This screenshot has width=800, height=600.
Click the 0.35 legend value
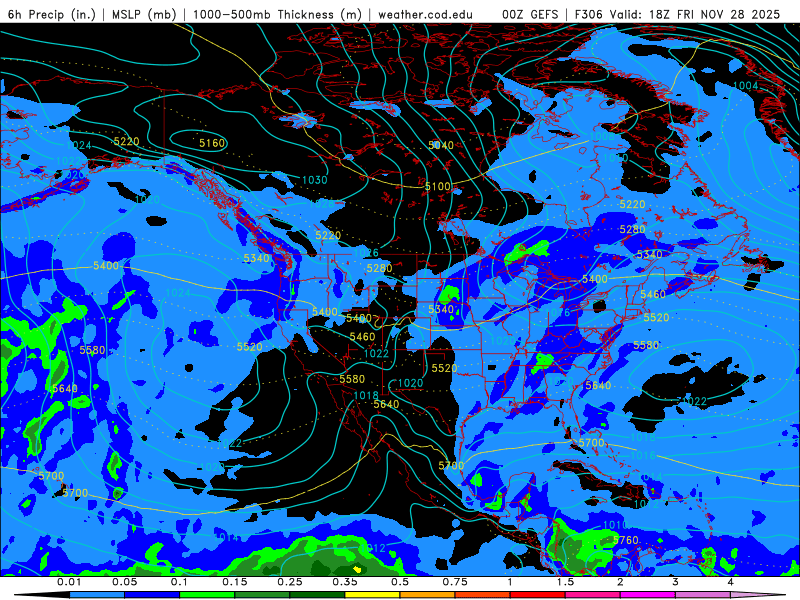point(345,582)
